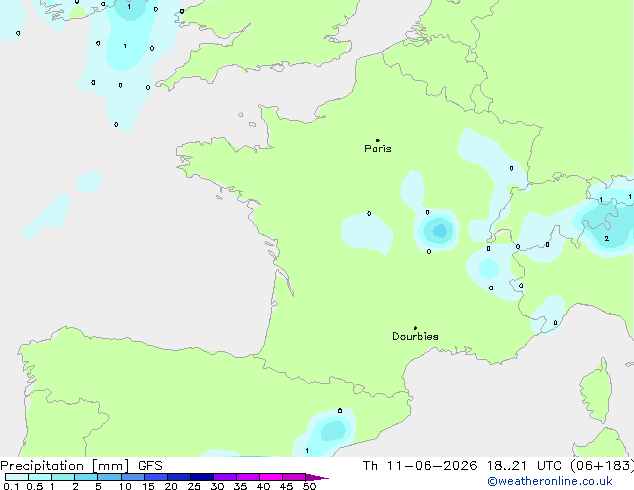Viewport: 634px width, 490px height.
Task: Click the map value '2' over the Alps
Action: (x=607, y=239)
